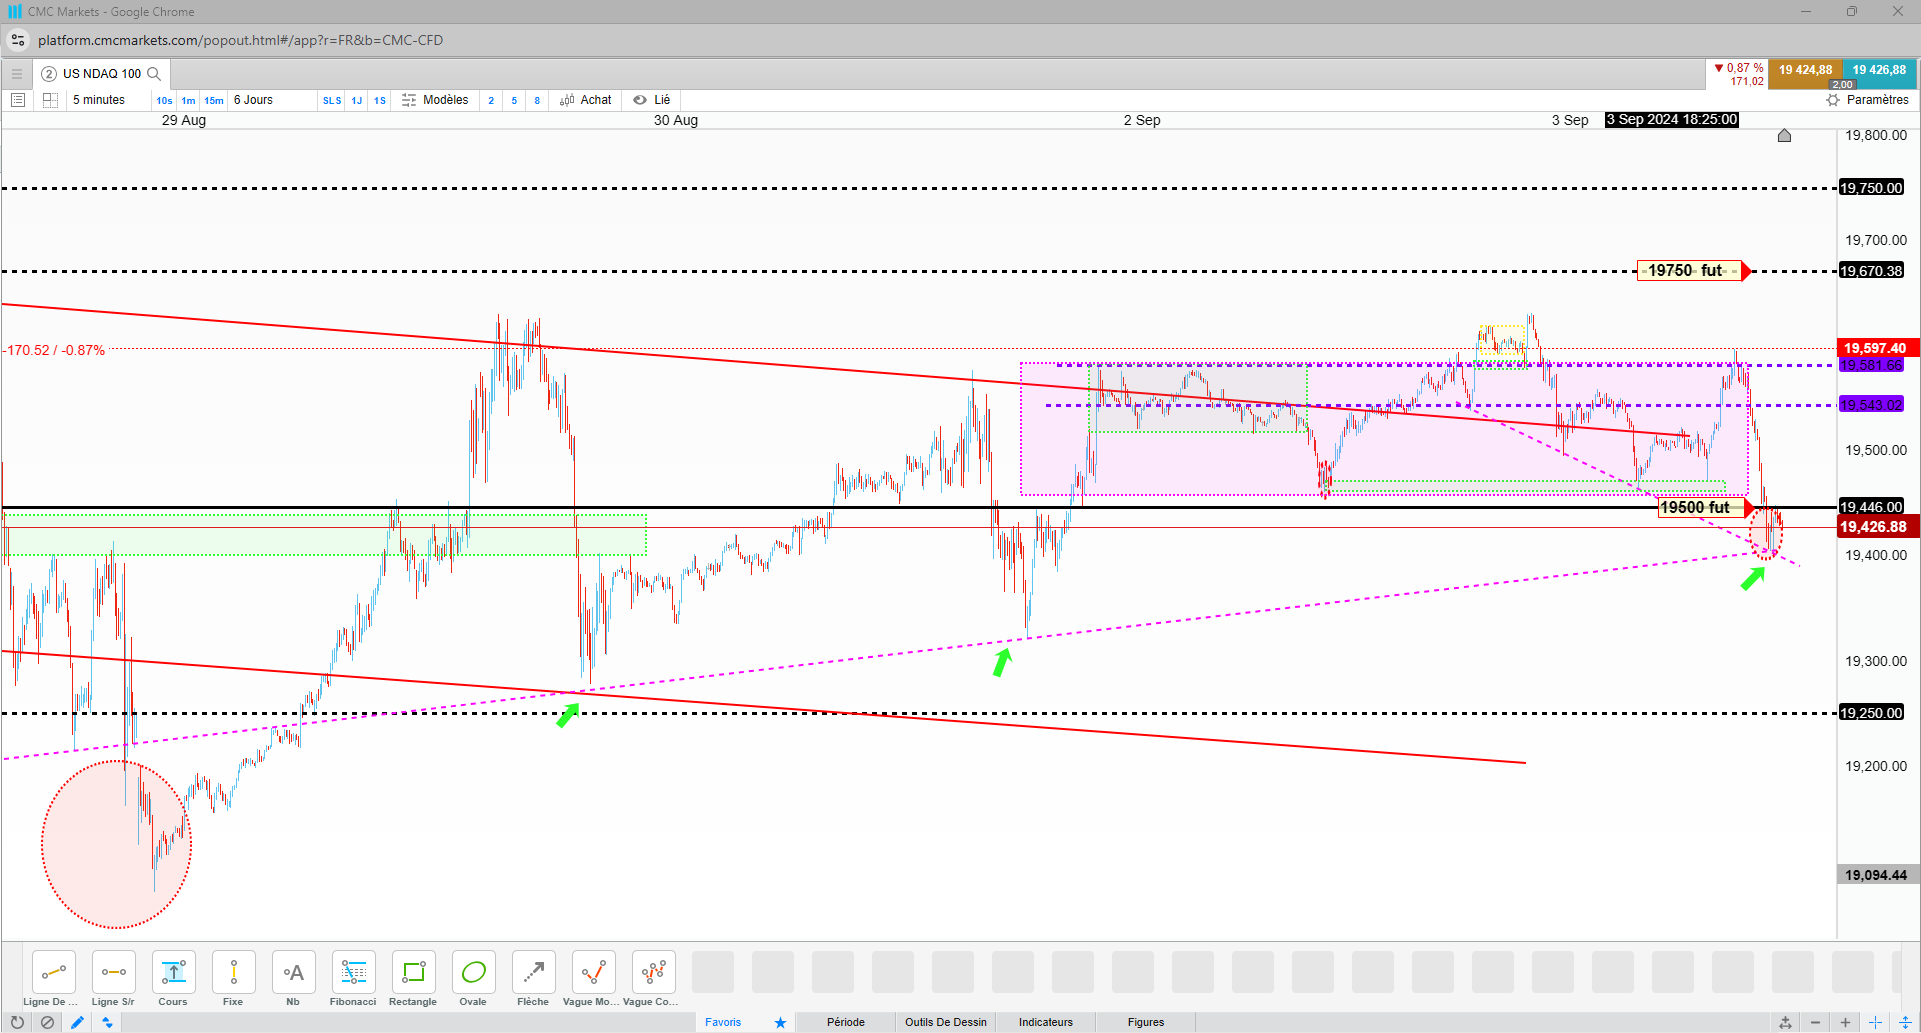Click the 19 424,88 orange sell price tile
Viewport: 1921px width, 1033px height.
[1805, 70]
